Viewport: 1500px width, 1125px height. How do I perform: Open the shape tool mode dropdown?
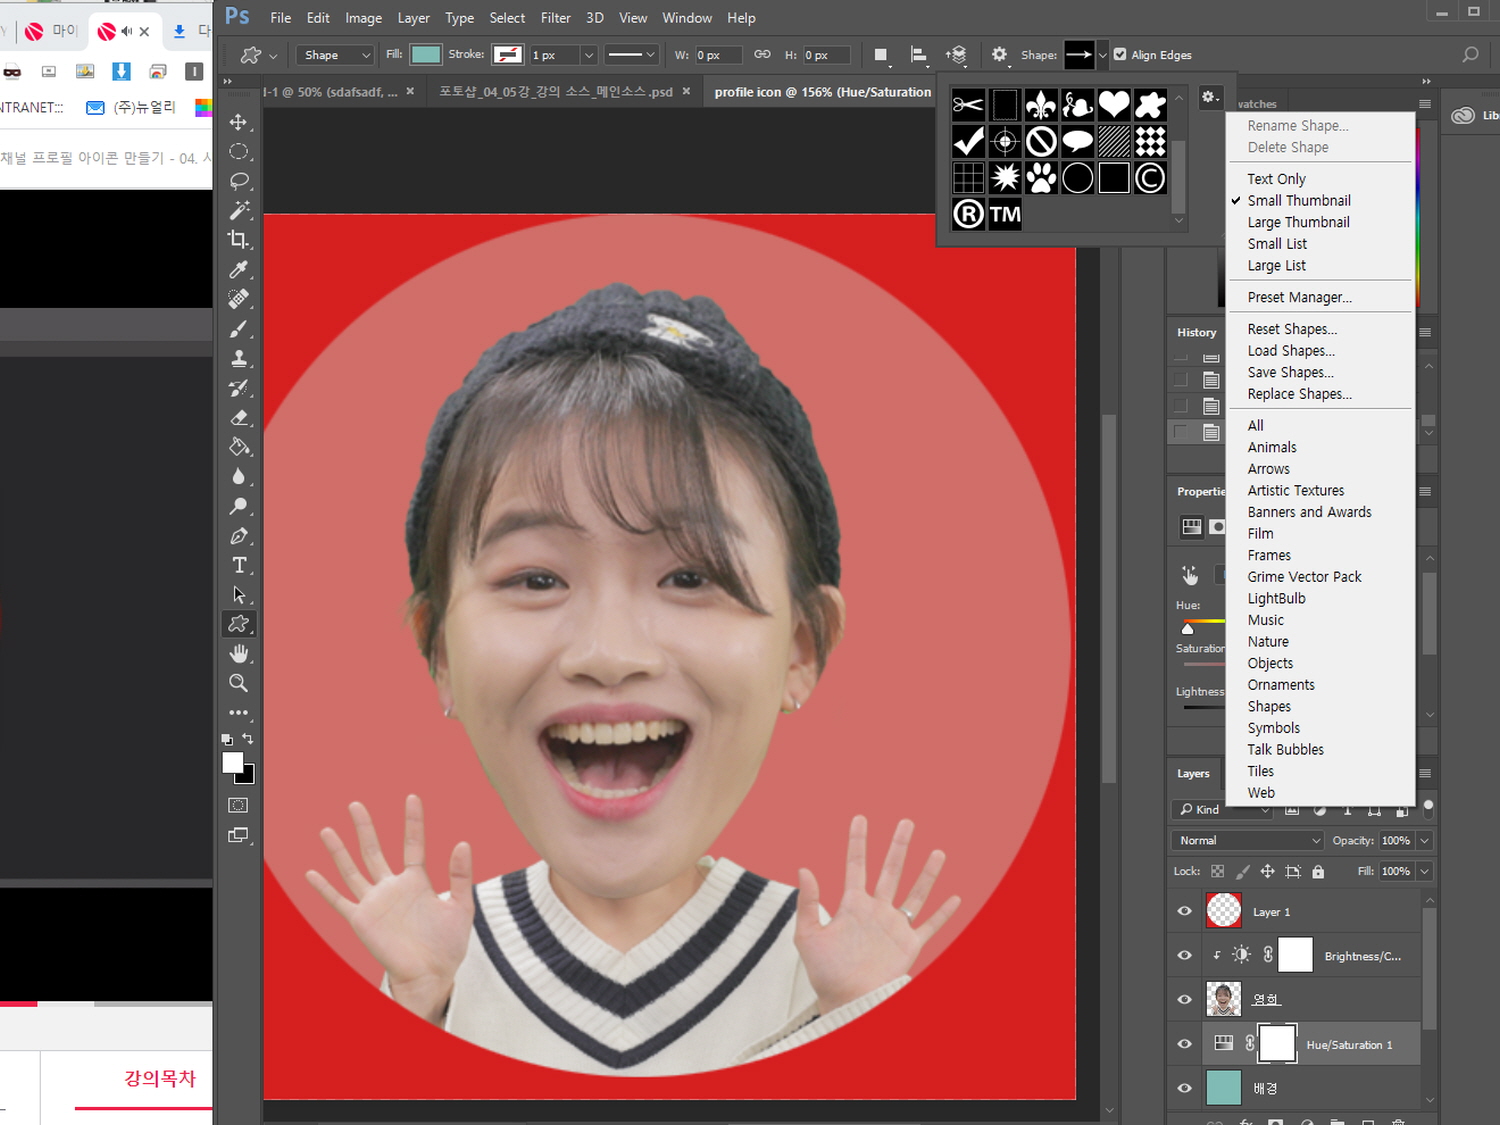[335, 55]
